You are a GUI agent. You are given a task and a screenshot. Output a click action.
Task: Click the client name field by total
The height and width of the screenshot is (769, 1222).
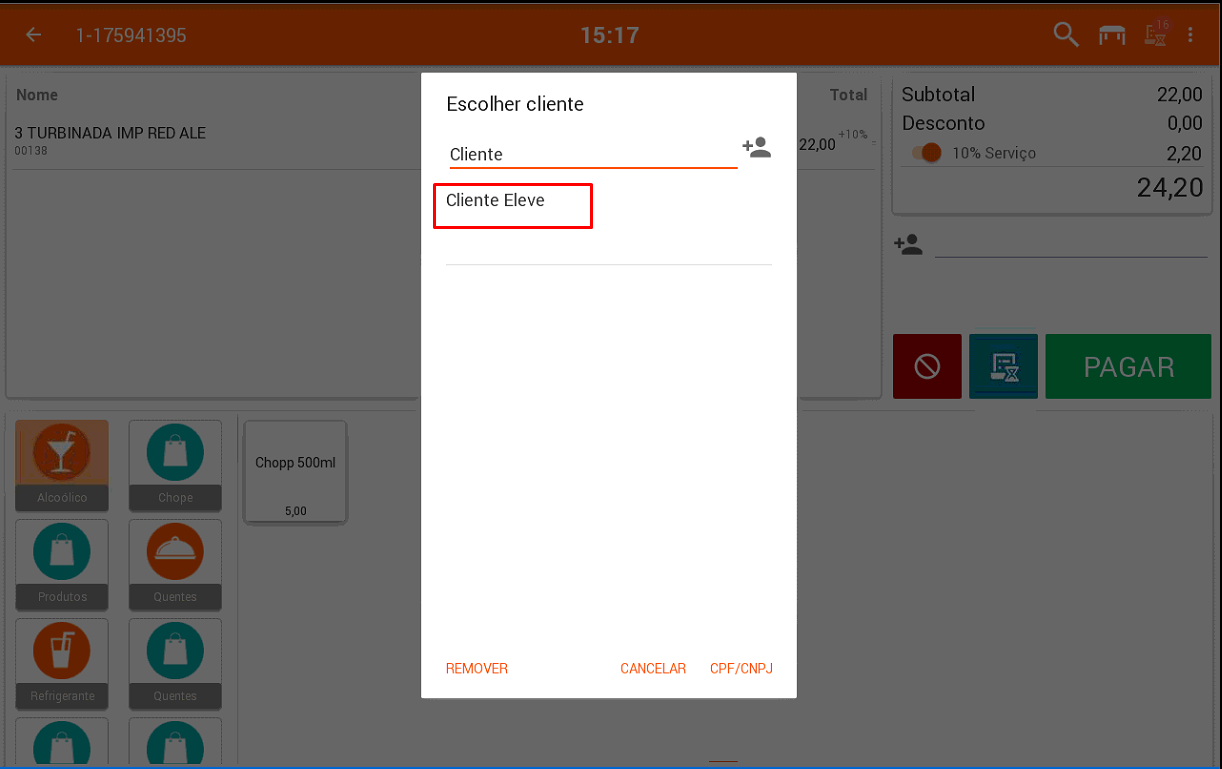(1071, 245)
